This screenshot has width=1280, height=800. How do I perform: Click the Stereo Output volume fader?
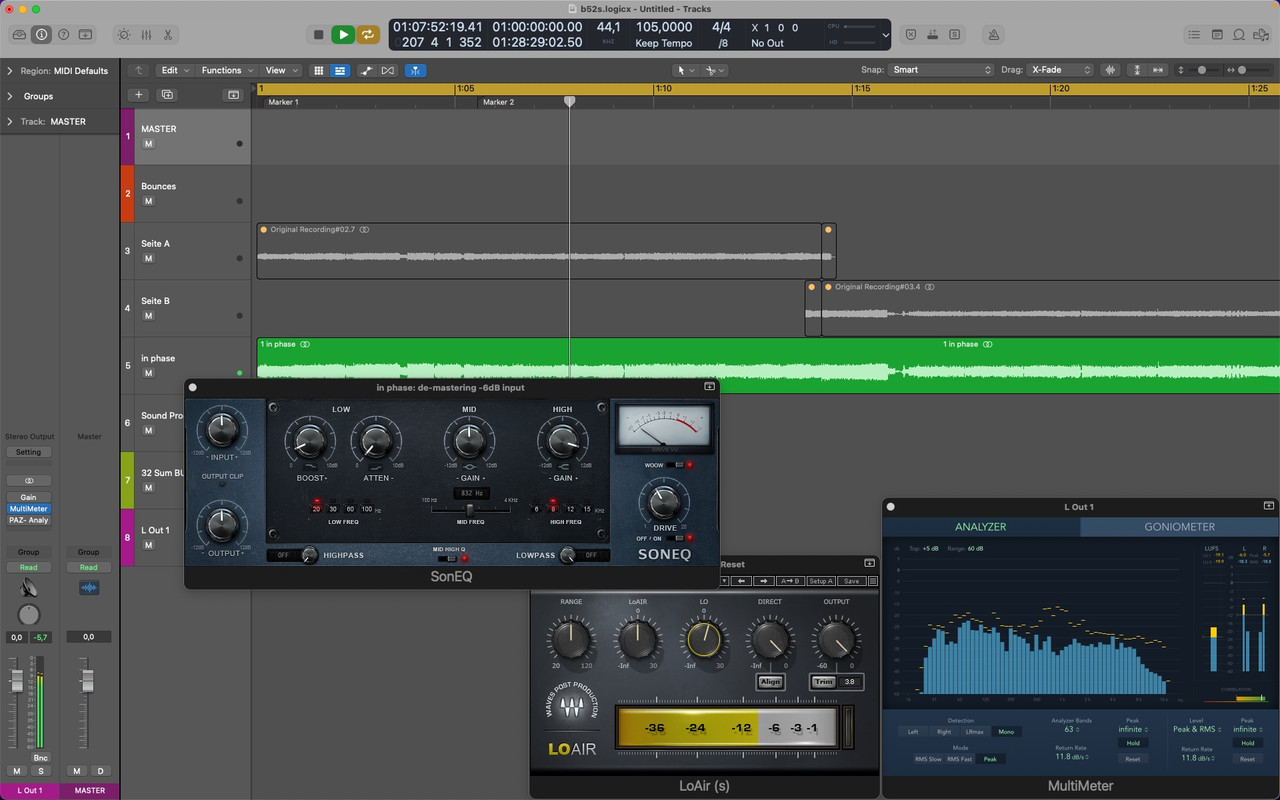pyautogui.click(x=16, y=682)
